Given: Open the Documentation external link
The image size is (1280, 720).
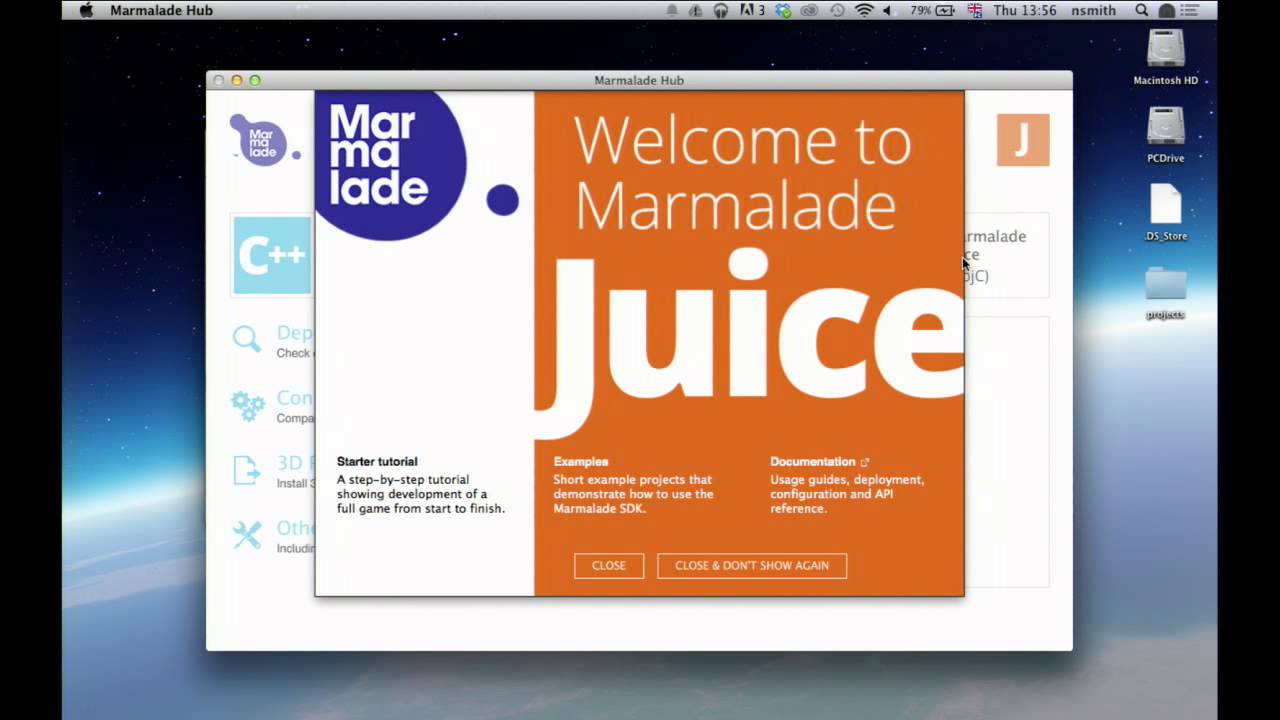Looking at the screenshot, I should click(812, 462).
